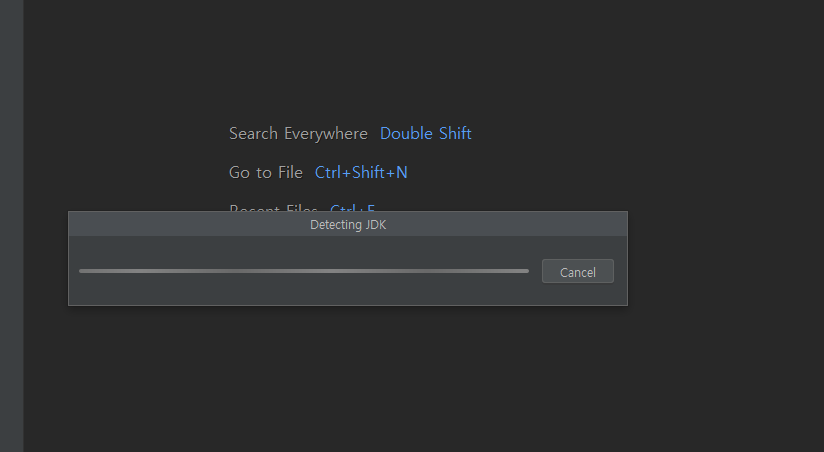Viewport: 824px width, 452px height.
Task: Click the Ctrl+Shift+N shortcut text
Action: 361,173
